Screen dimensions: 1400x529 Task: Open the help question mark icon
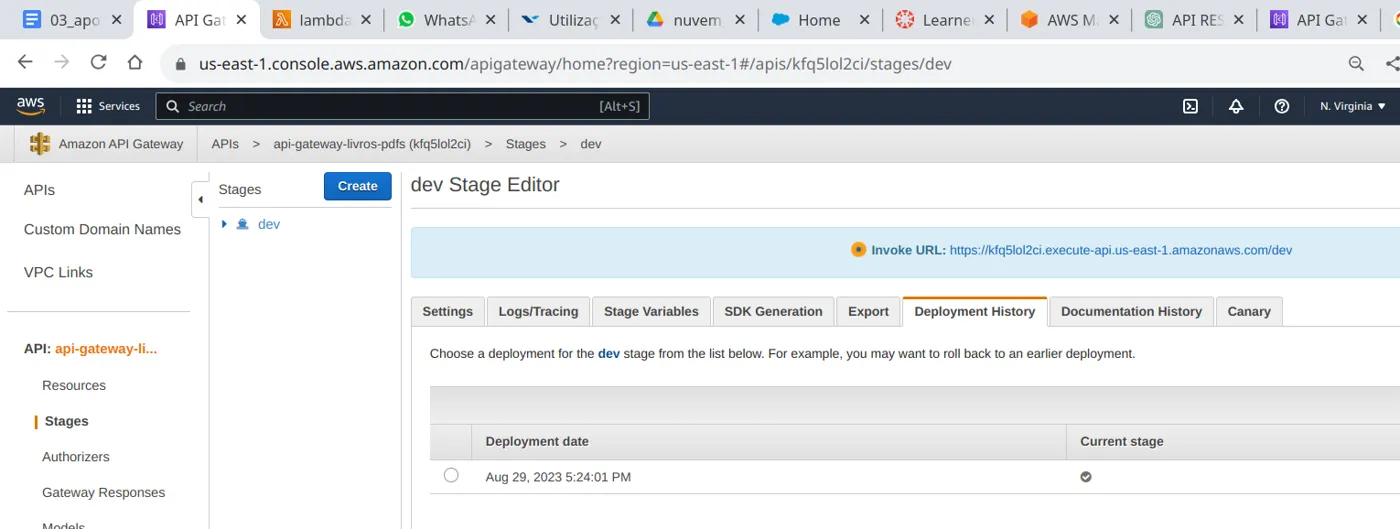(x=1282, y=106)
